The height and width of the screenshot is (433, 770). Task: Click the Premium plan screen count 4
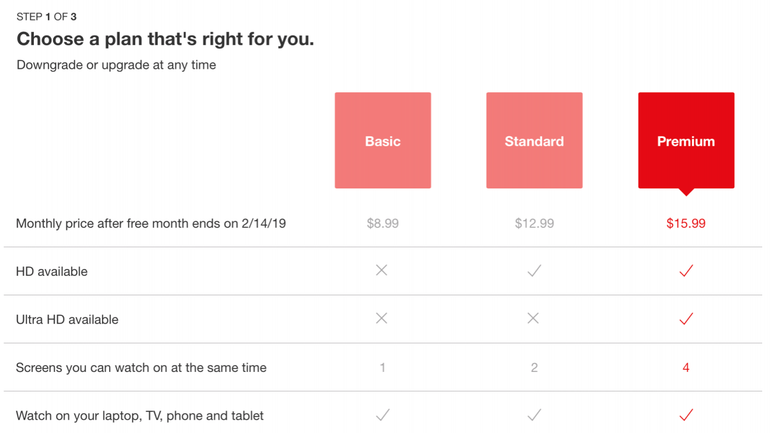click(x=686, y=367)
